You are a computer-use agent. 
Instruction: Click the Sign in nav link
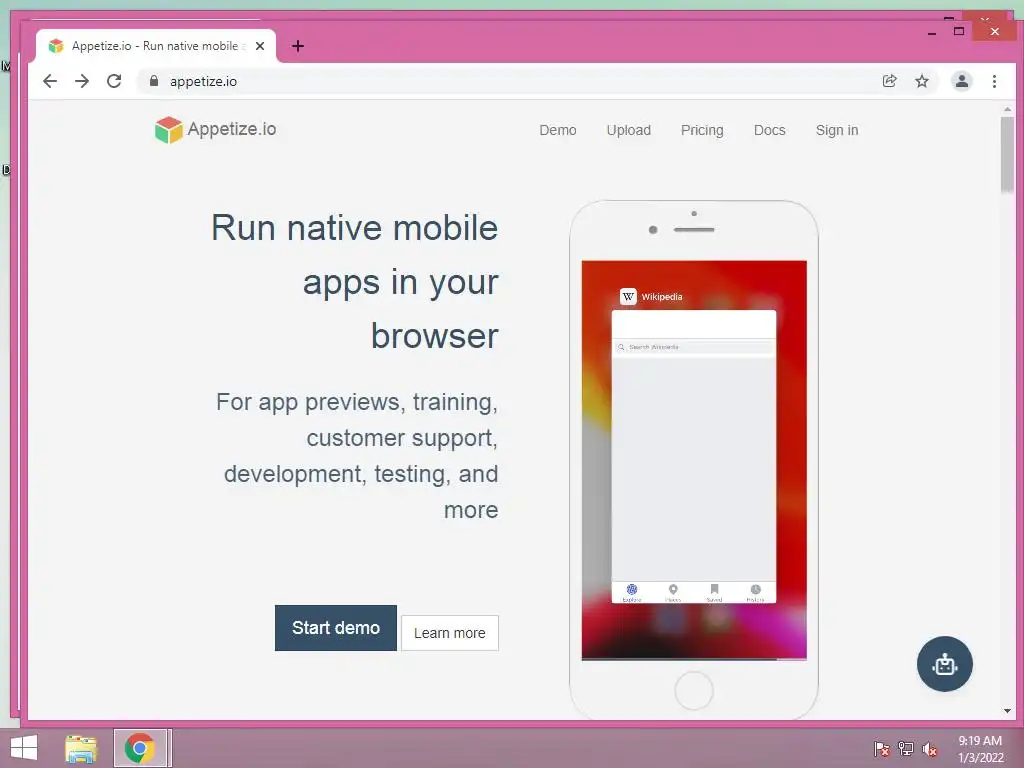[x=837, y=130]
